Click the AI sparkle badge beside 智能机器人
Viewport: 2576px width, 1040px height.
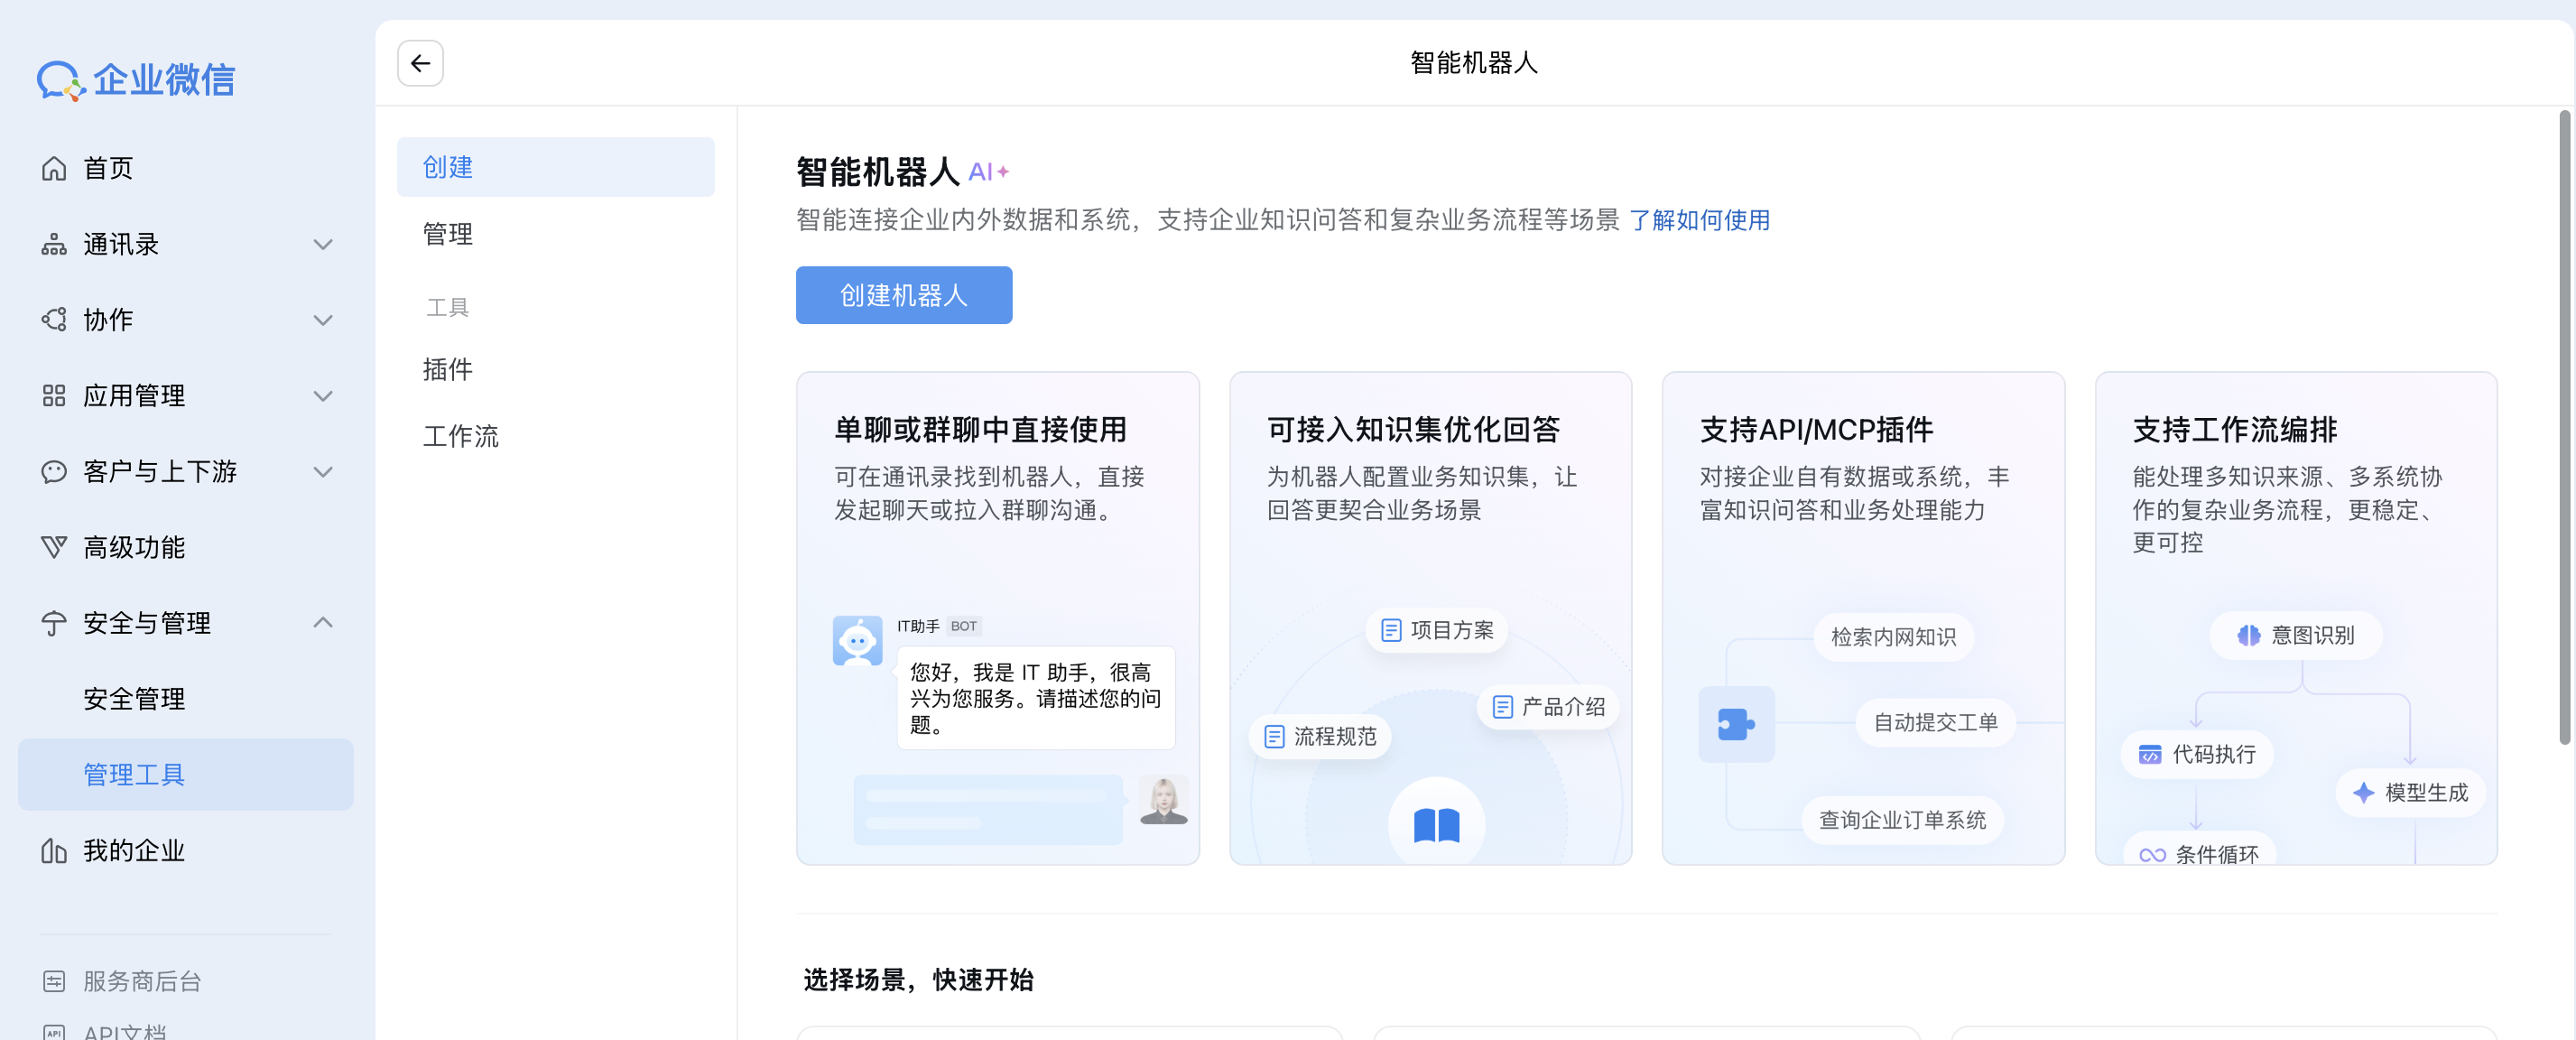(988, 172)
